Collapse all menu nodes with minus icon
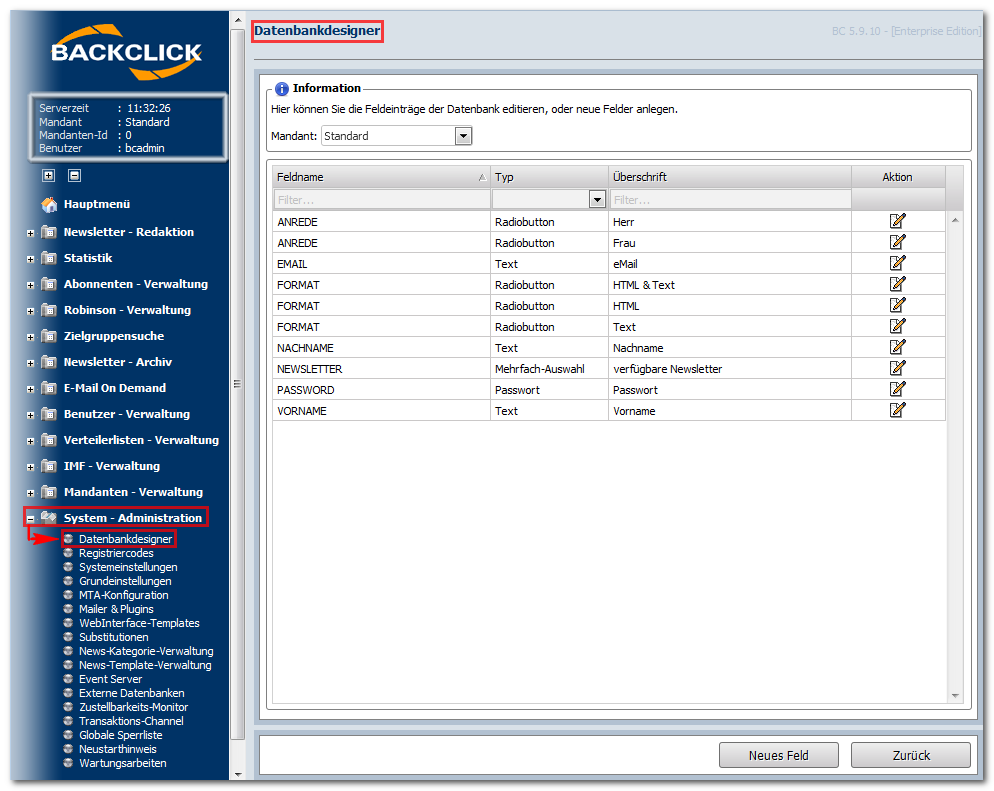The width and height of the screenshot is (994, 791). tap(74, 176)
